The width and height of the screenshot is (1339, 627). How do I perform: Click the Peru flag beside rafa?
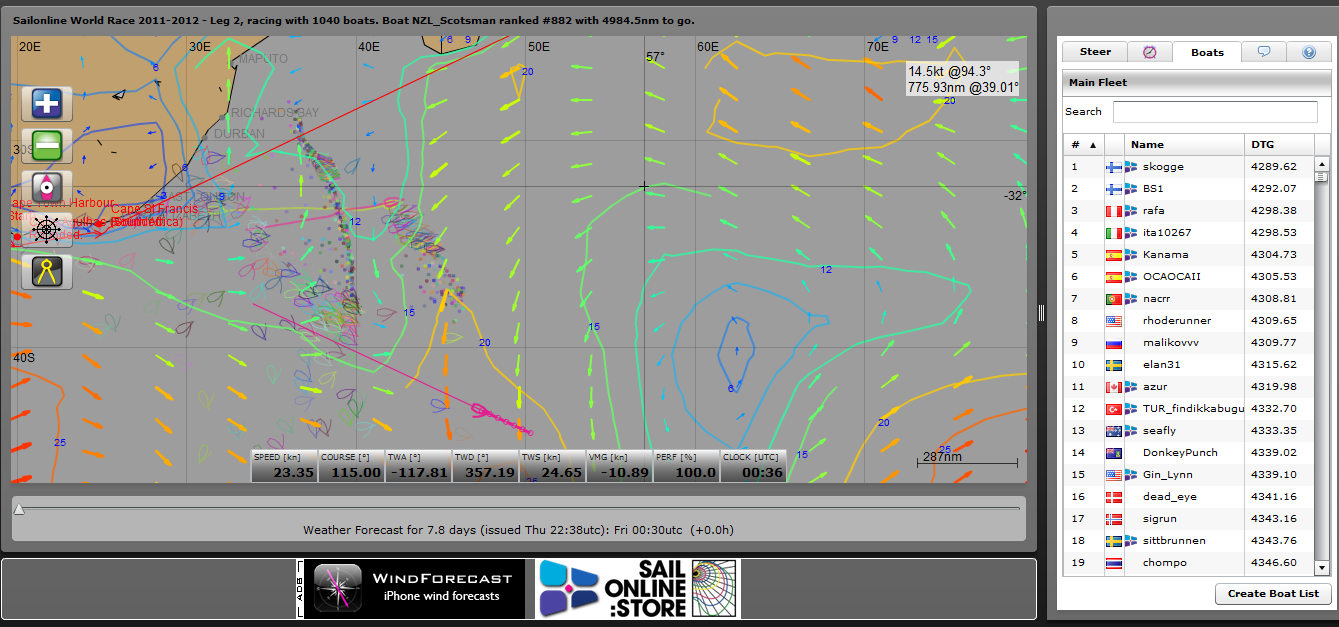1114,211
